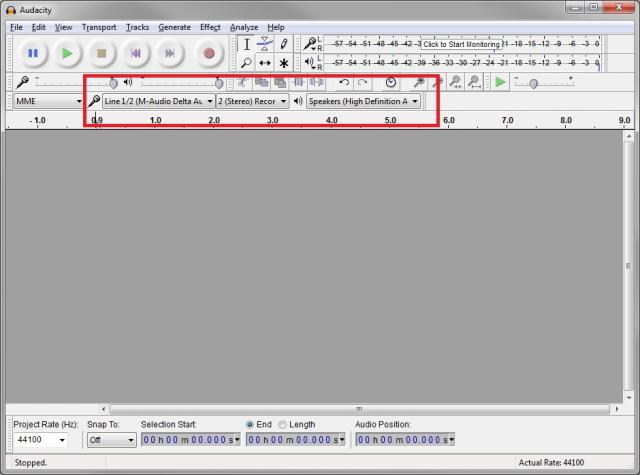This screenshot has height=475, width=640.
Task: Start playback with the Play button
Action: click(67, 53)
